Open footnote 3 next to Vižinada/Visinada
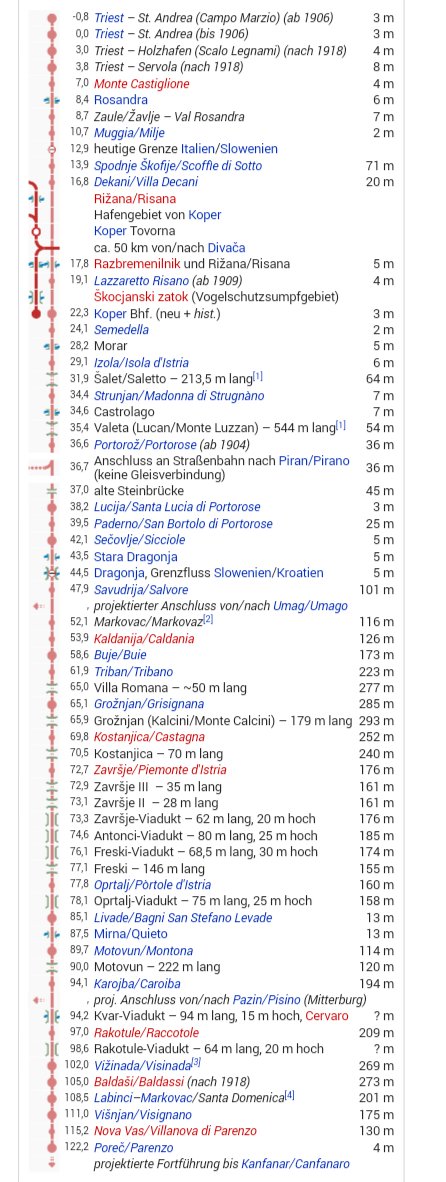This screenshot has height=1182, width=446. point(196,1063)
